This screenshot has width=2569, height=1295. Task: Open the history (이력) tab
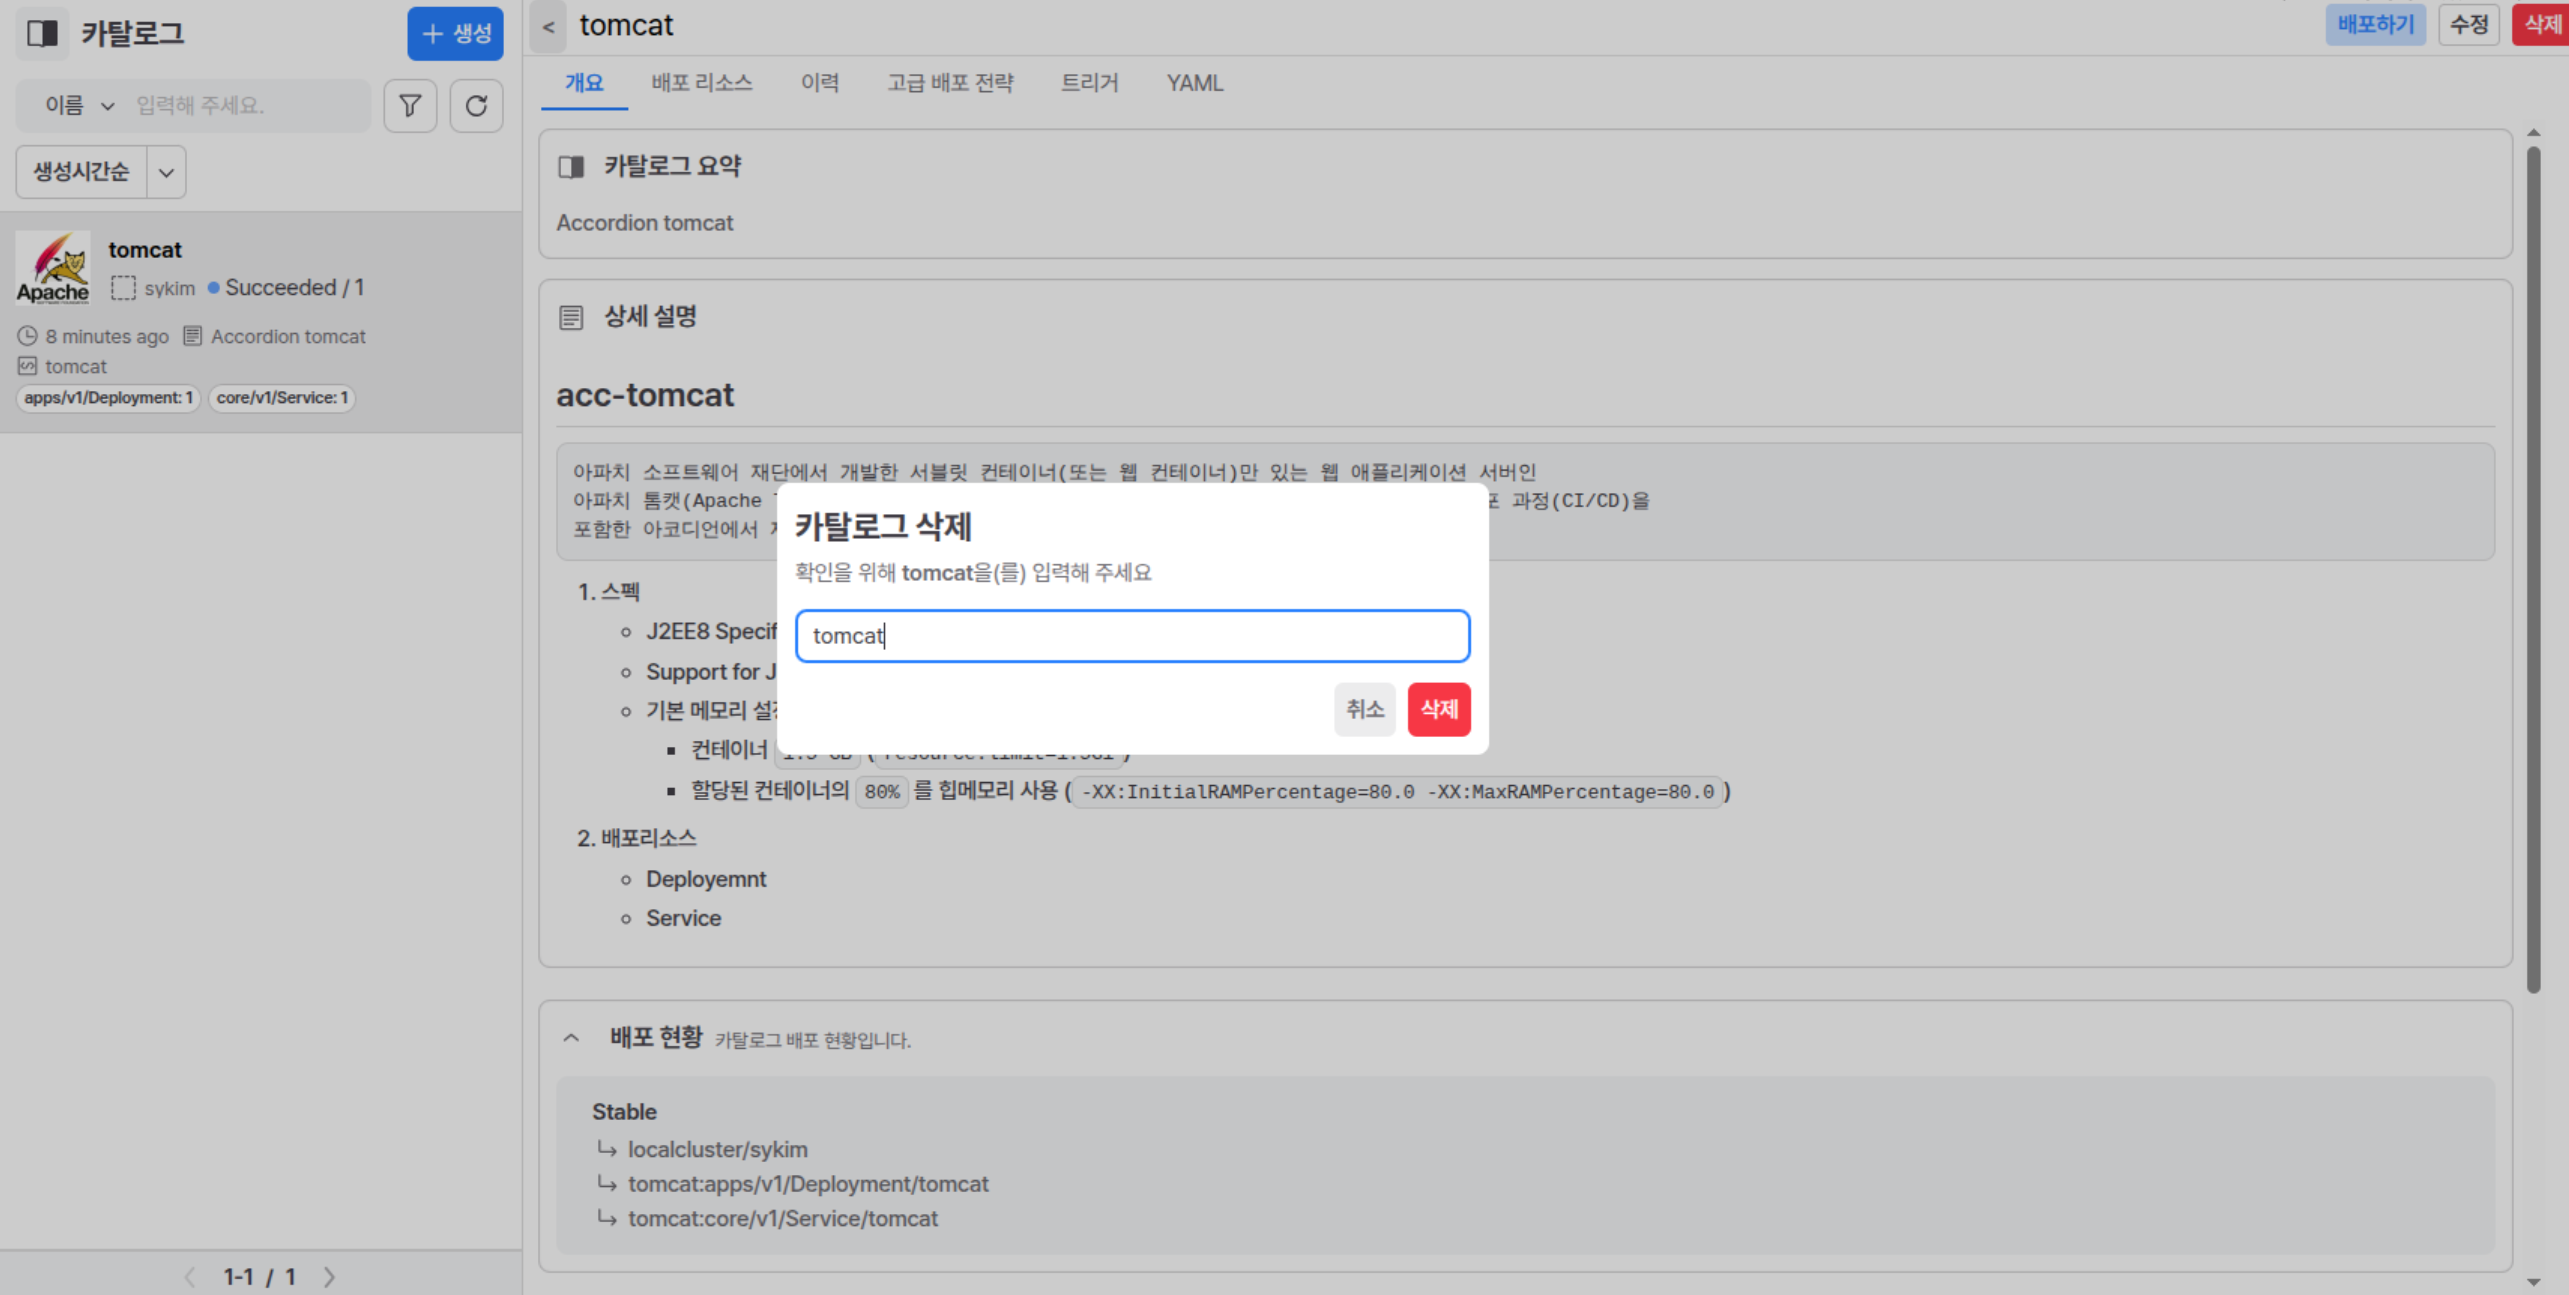point(820,83)
